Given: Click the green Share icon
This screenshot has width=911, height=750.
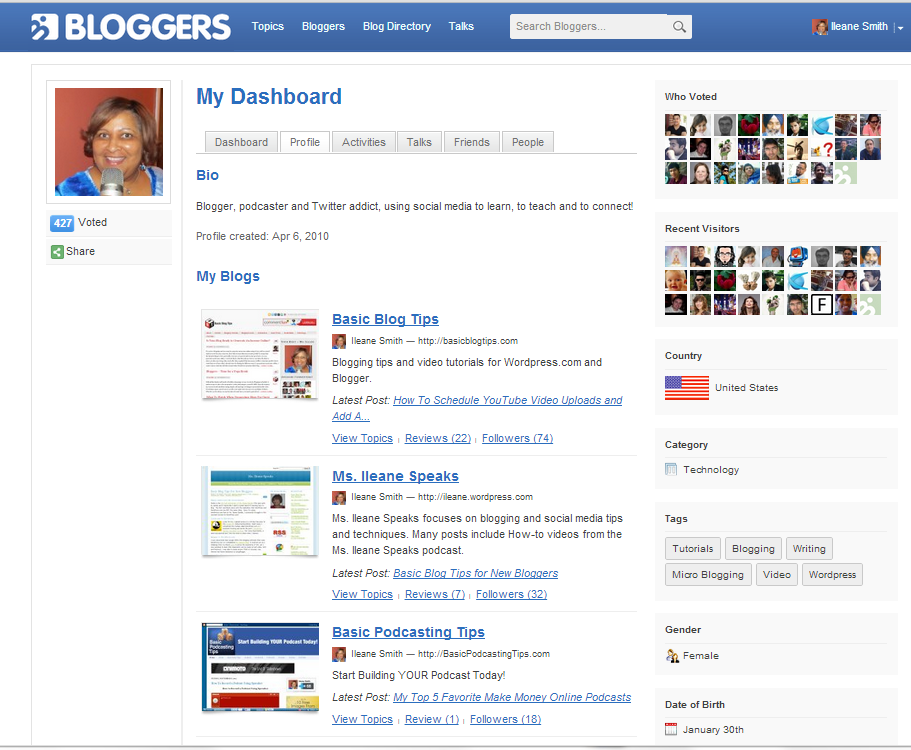Looking at the screenshot, I should click(x=58, y=251).
